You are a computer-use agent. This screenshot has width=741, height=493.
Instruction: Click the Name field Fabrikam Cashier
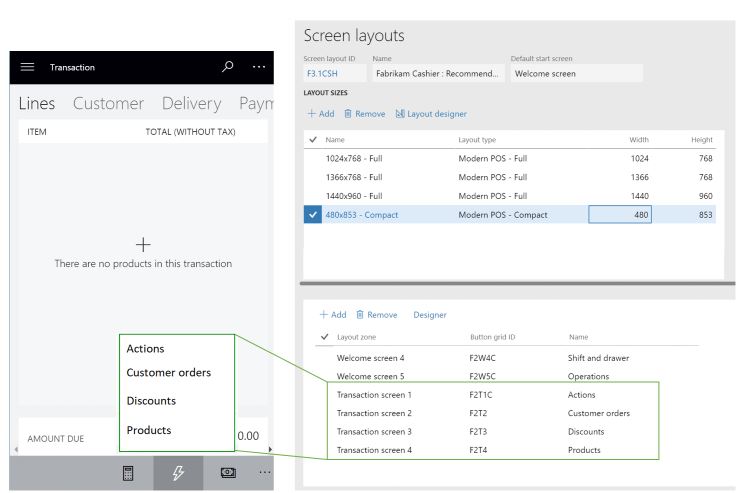click(x=438, y=74)
